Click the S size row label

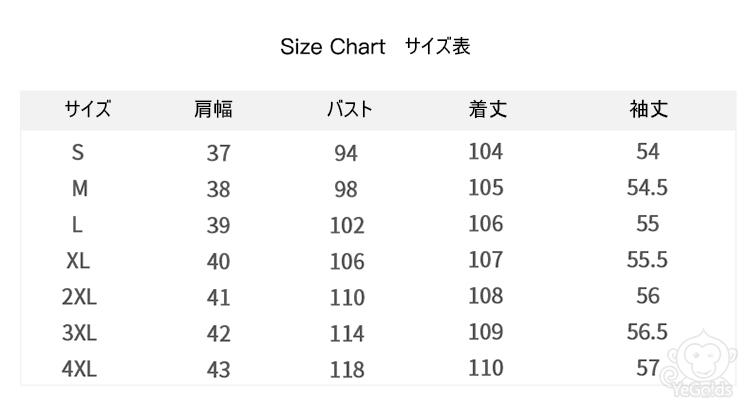tap(79, 153)
